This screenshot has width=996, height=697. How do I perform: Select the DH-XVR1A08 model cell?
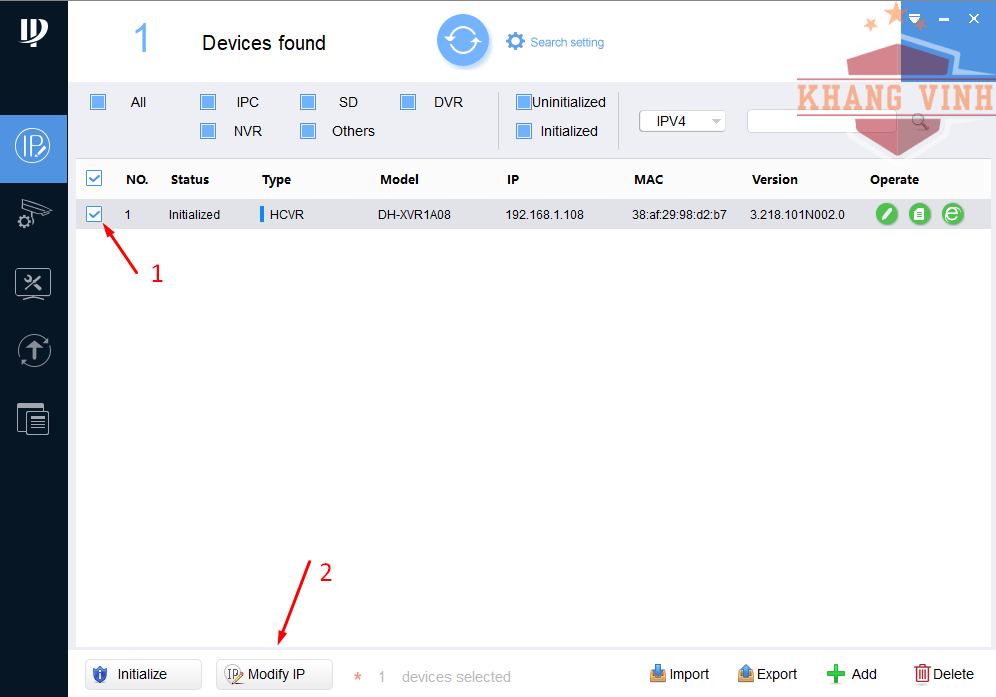(414, 215)
